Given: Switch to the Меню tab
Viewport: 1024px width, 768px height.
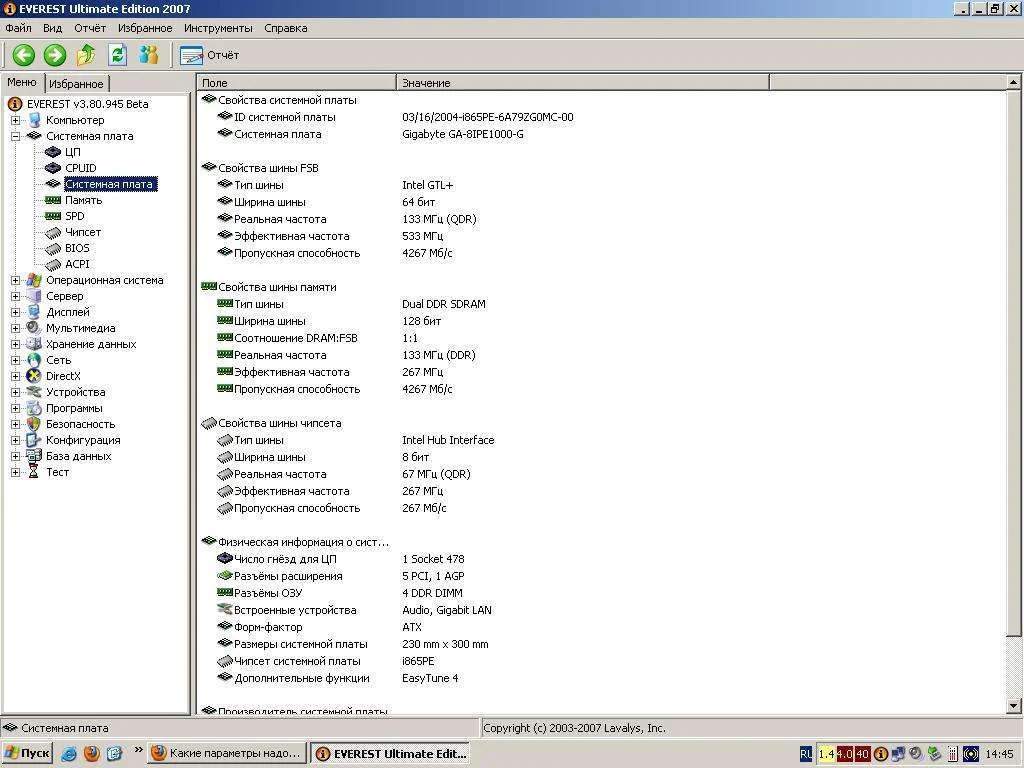Looking at the screenshot, I should coord(22,82).
